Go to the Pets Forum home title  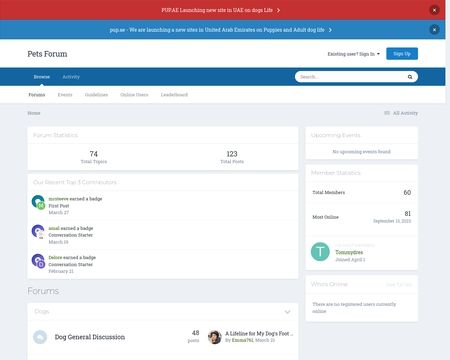pyautogui.click(x=47, y=54)
